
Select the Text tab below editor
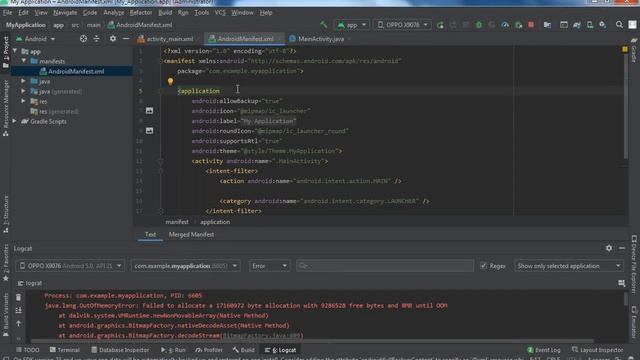150,234
